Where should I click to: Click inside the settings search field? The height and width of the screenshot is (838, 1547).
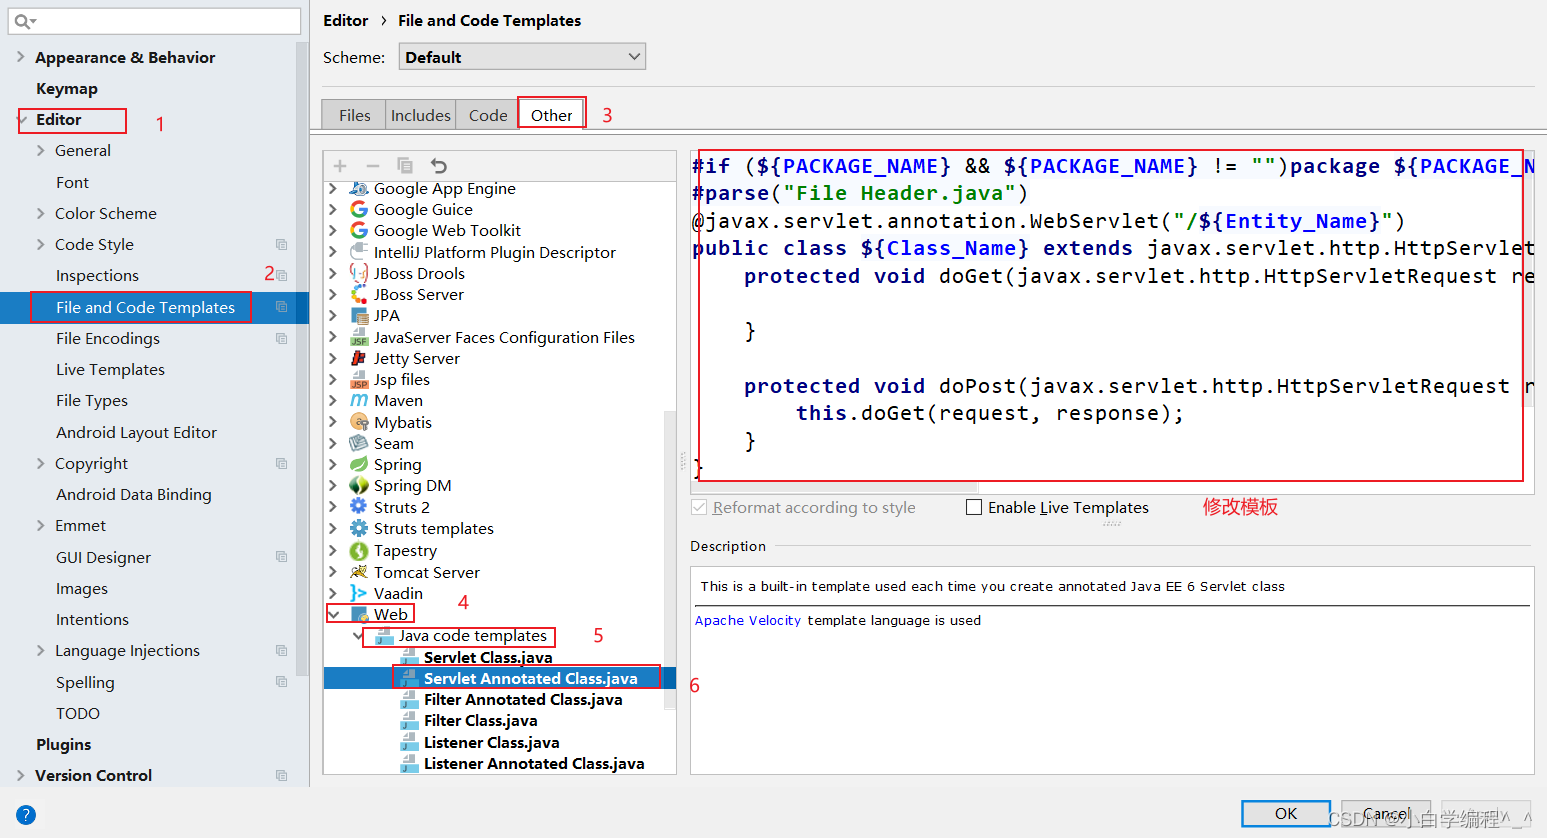[155, 21]
